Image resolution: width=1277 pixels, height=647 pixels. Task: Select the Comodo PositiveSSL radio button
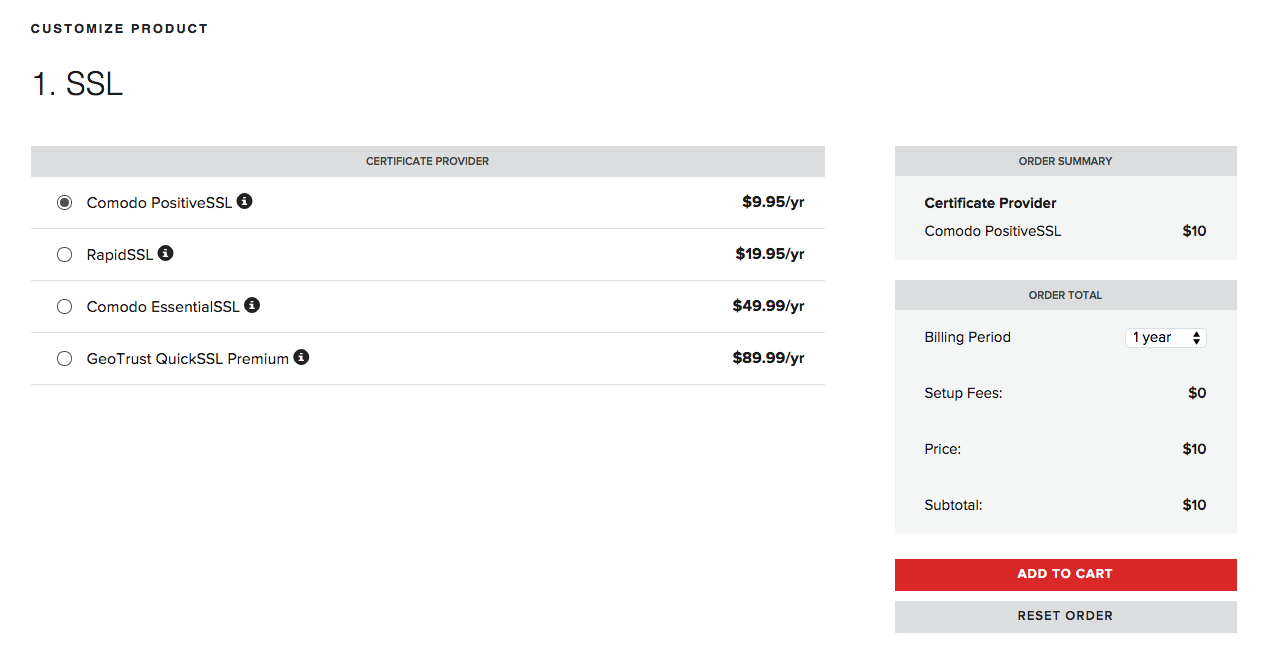pos(65,203)
